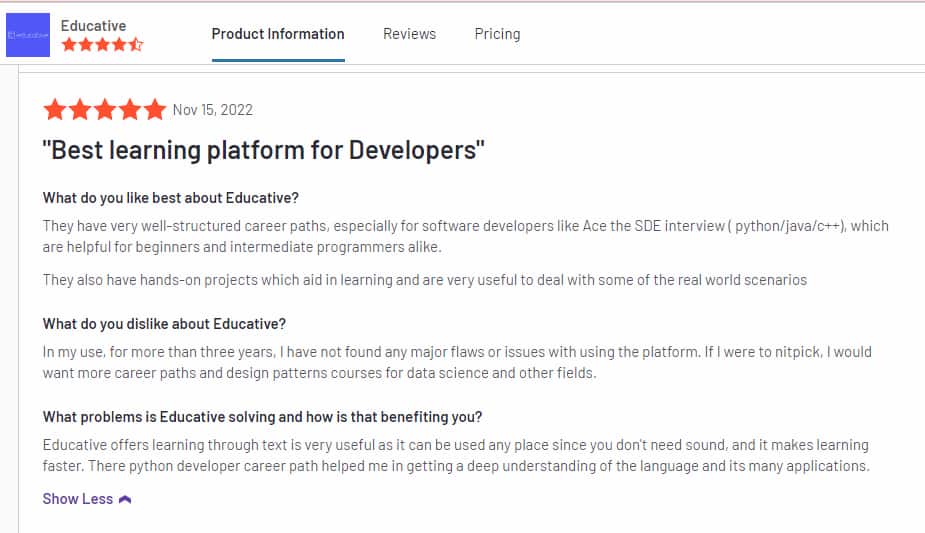Switch to the Reviews tab
This screenshot has width=925, height=533.
(409, 34)
